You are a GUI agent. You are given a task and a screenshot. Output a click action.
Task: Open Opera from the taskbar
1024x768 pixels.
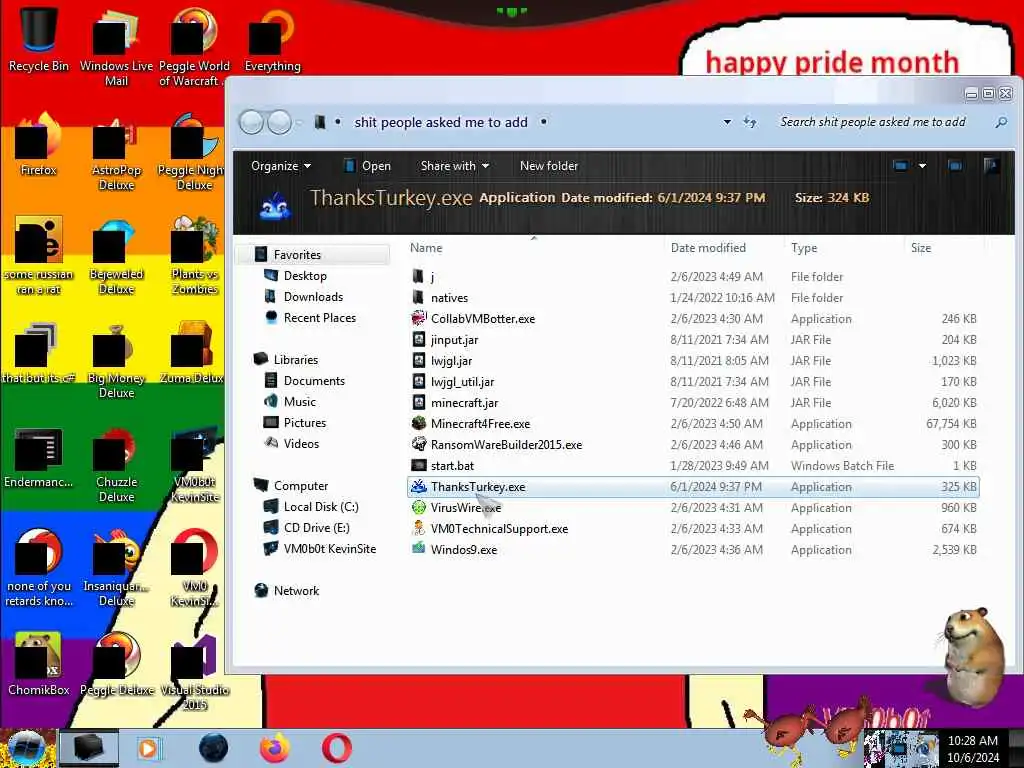(x=336, y=748)
